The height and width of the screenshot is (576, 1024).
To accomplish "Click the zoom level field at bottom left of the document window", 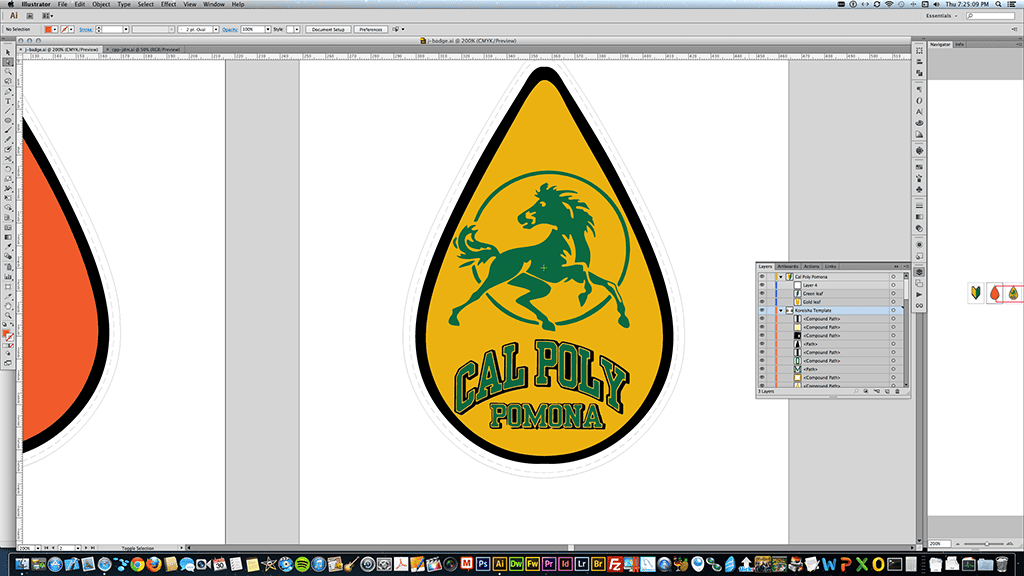I will coord(26,548).
